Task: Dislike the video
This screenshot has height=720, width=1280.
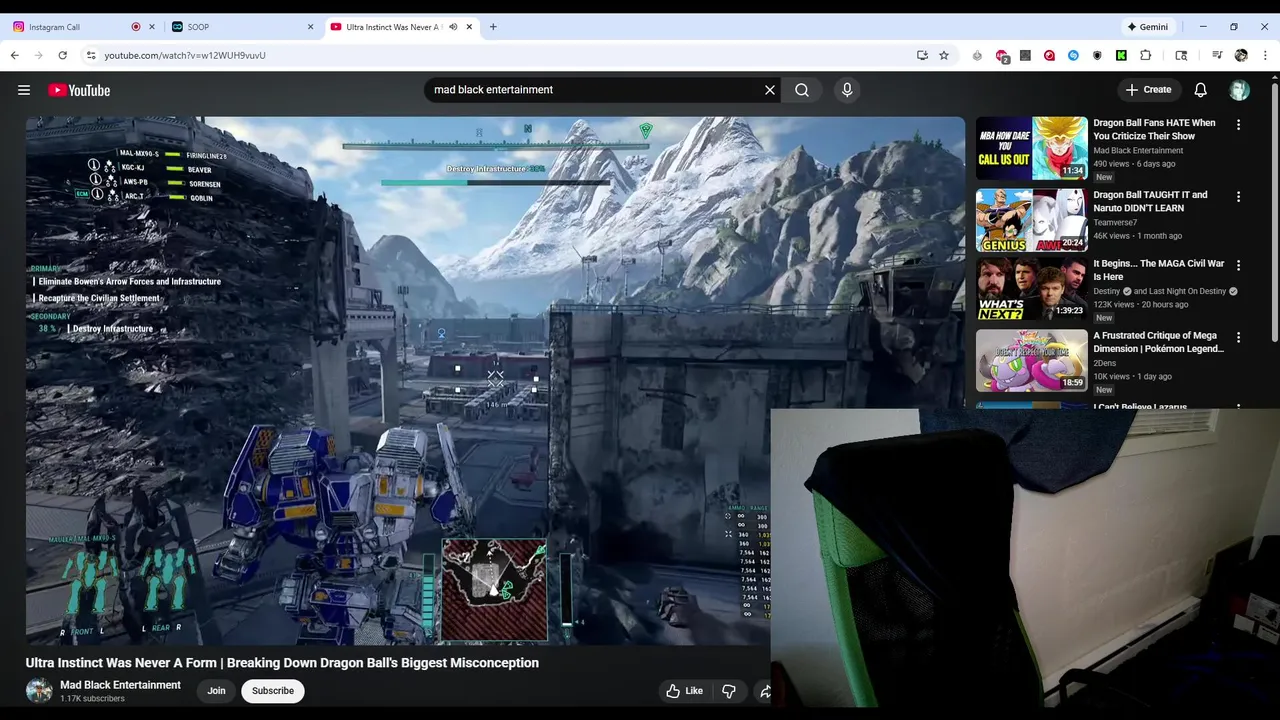Action: tap(729, 691)
